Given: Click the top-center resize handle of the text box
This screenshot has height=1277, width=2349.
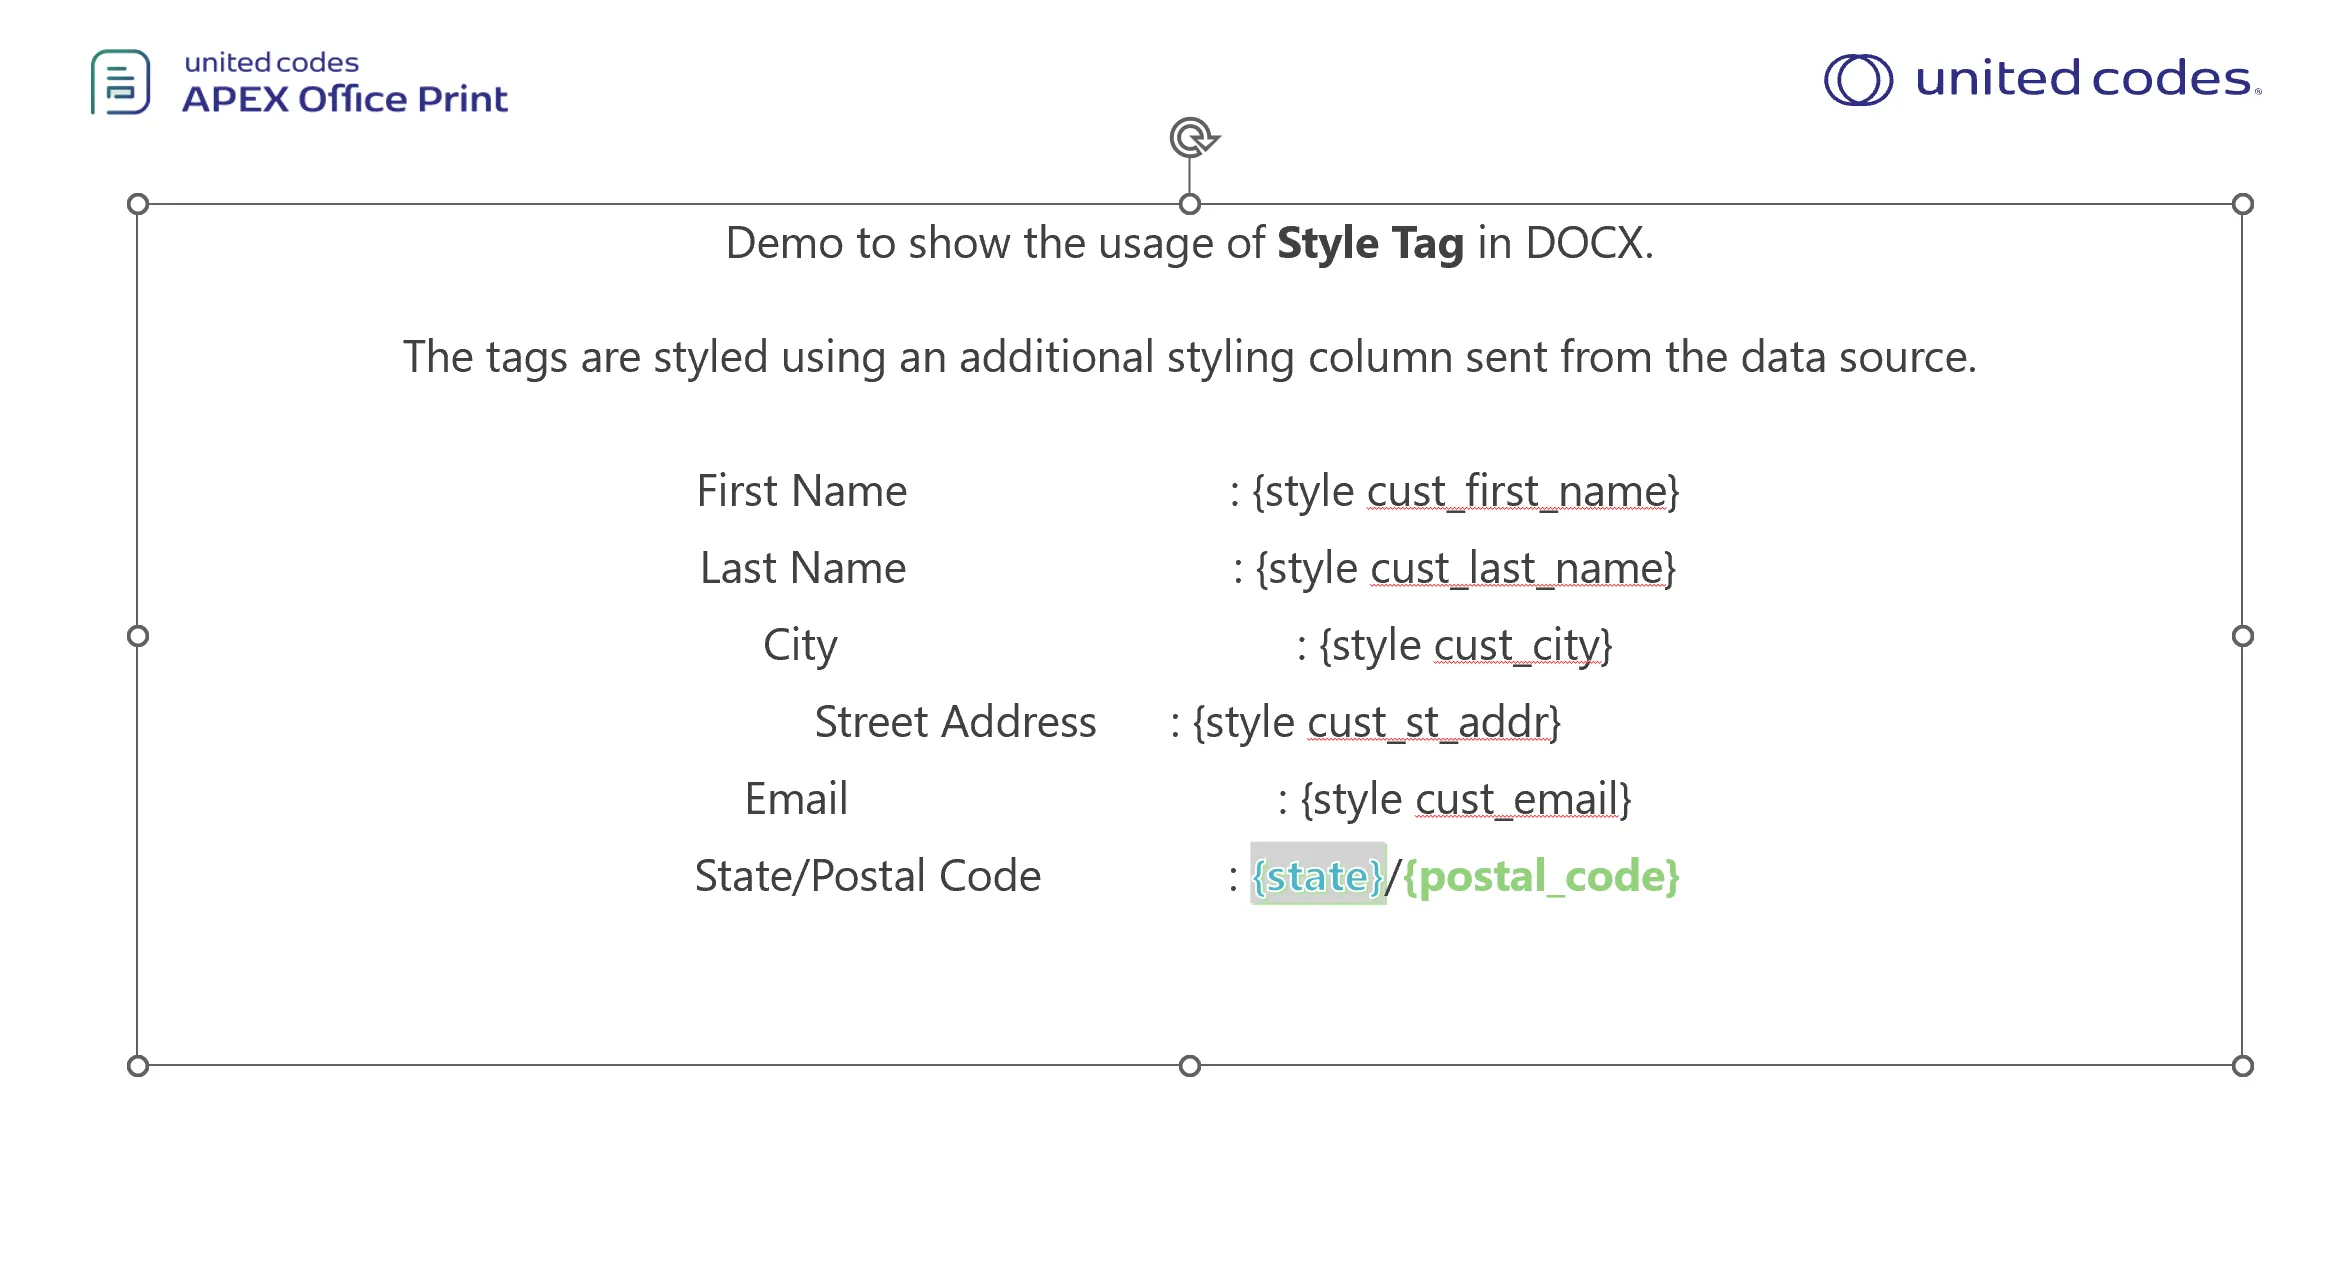Looking at the screenshot, I should (1190, 204).
